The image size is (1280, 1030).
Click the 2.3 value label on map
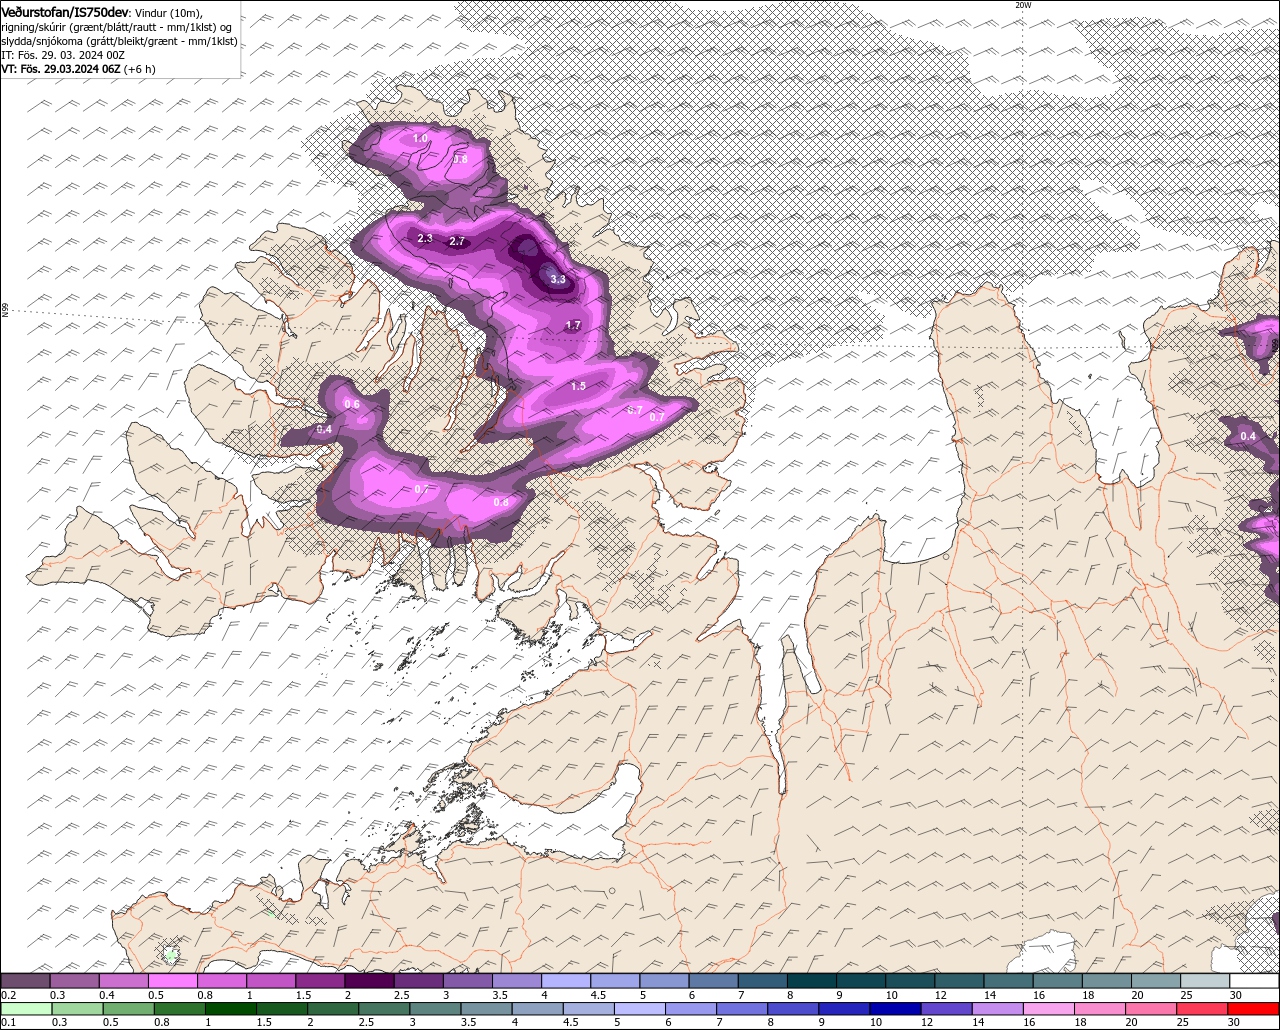[425, 238]
